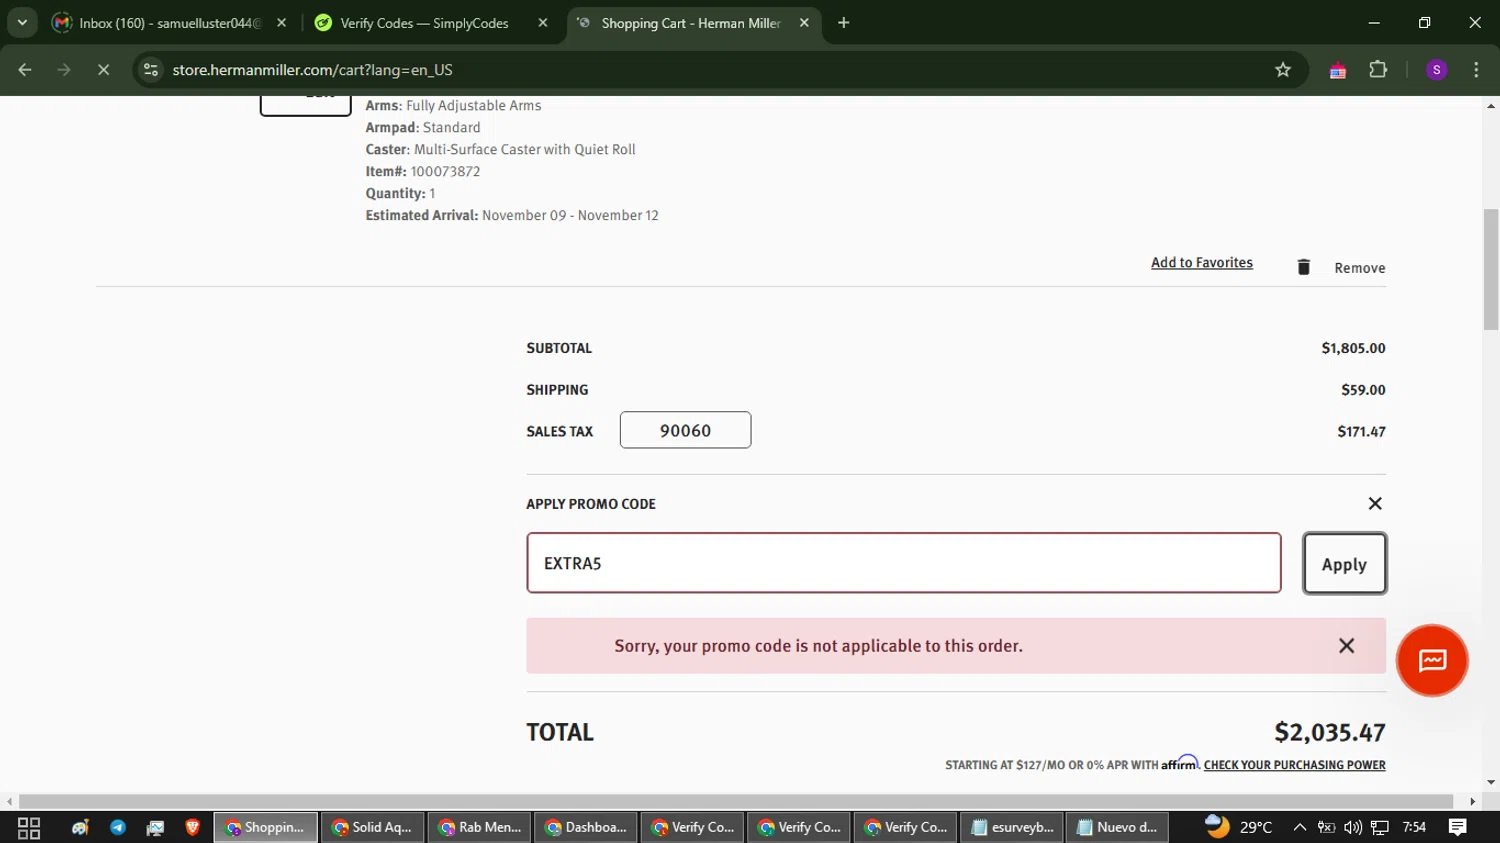
Task: Click the Affirm logo
Action: point(1180,763)
